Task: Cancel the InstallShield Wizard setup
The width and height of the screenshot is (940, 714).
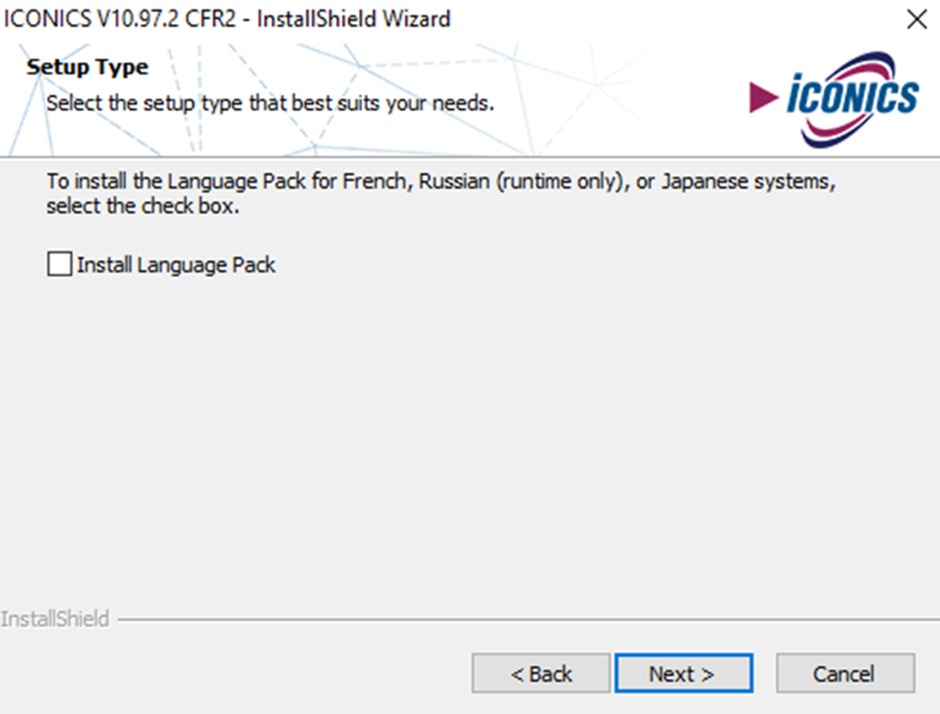Action: point(845,673)
